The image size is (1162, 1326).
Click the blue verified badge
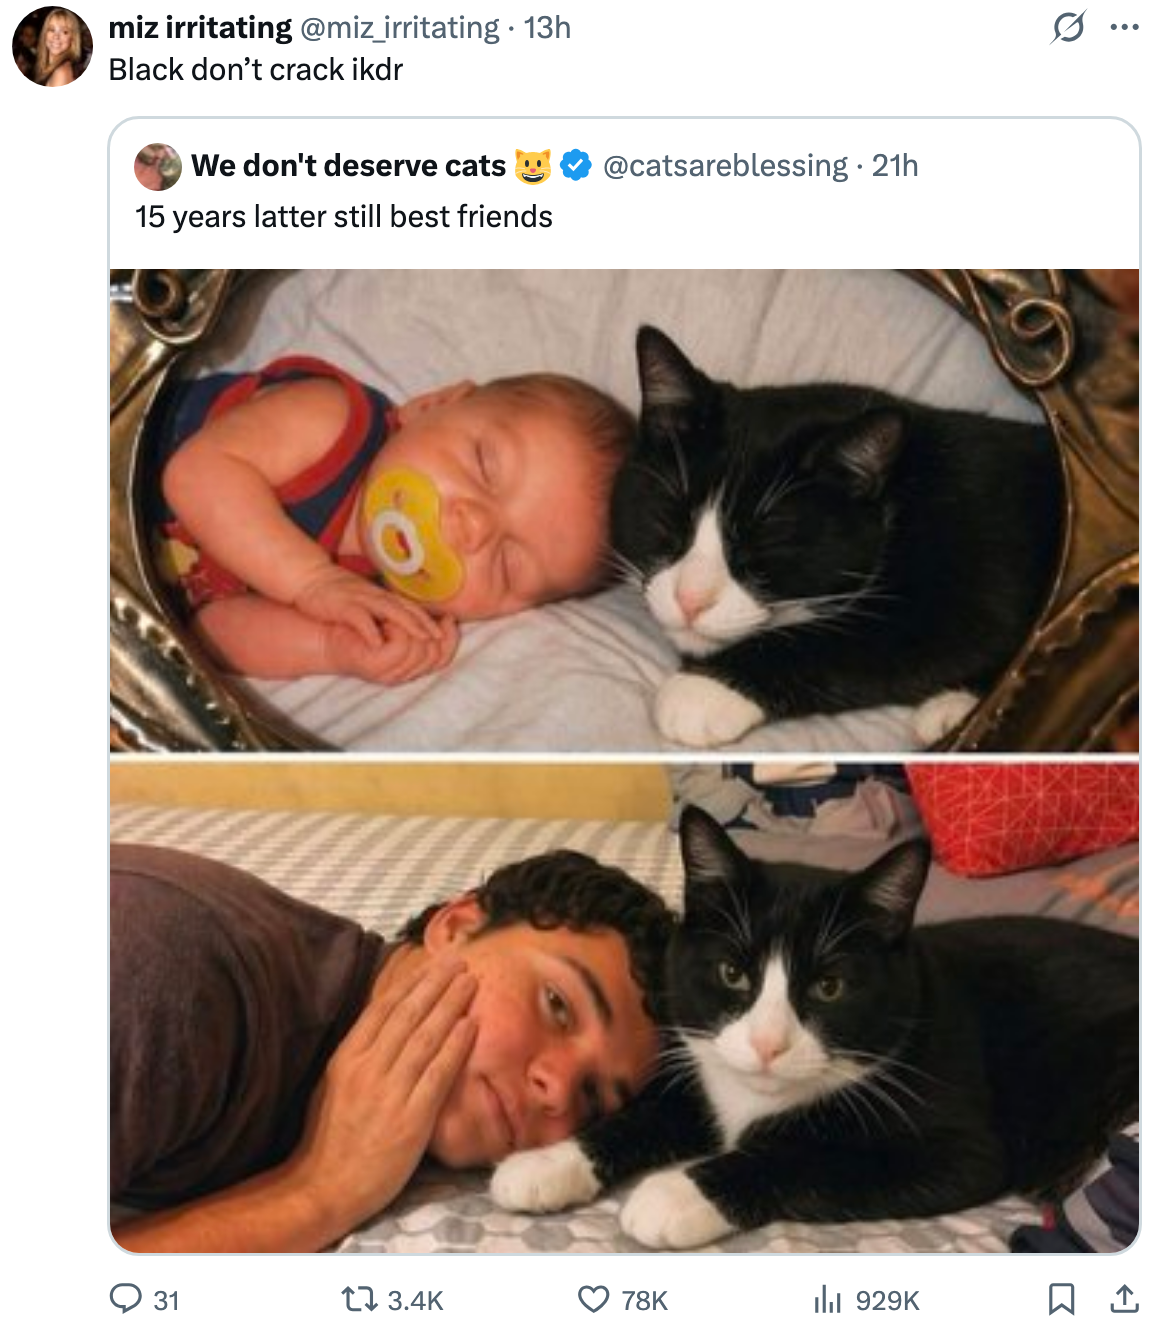point(576,165)
